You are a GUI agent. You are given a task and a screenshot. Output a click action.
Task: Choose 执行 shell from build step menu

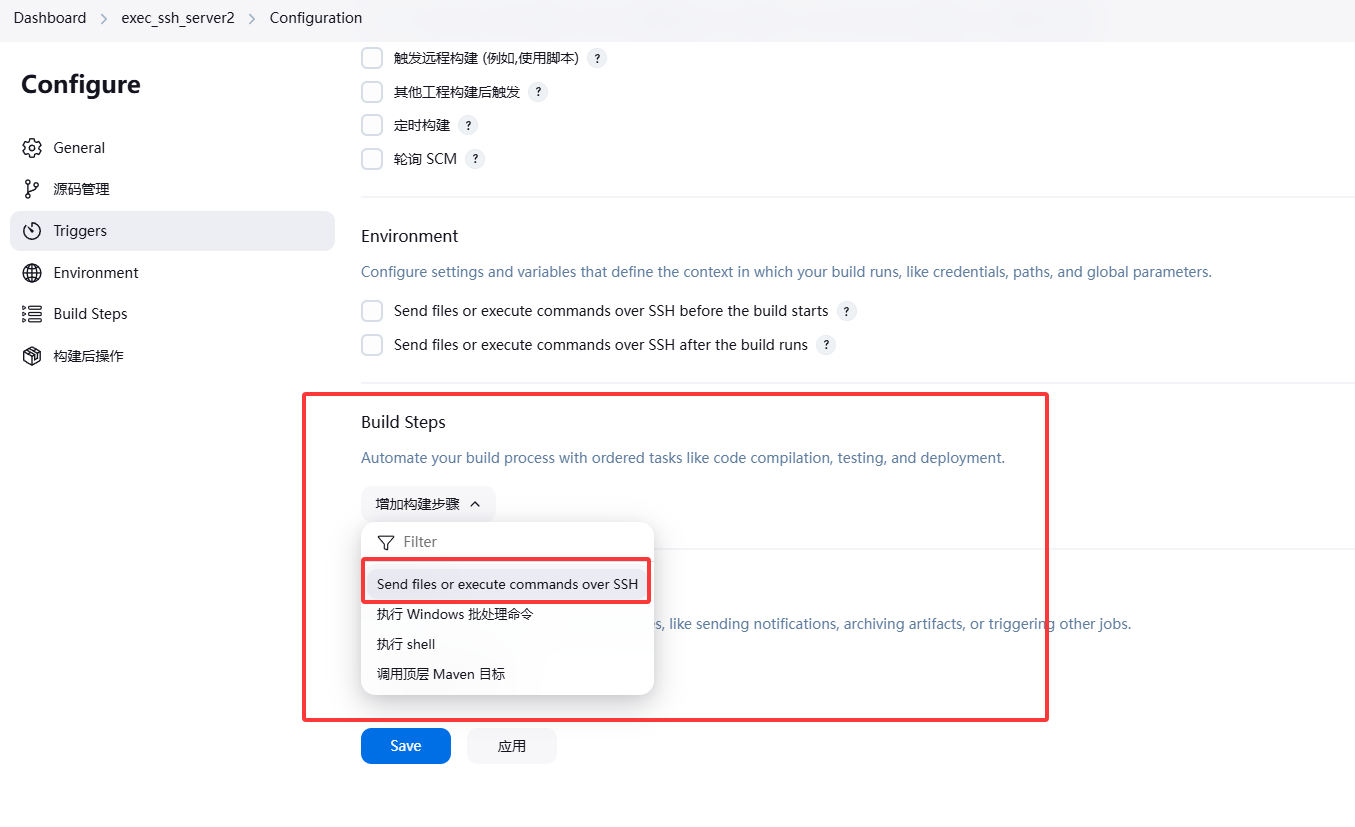pos(406,644)
